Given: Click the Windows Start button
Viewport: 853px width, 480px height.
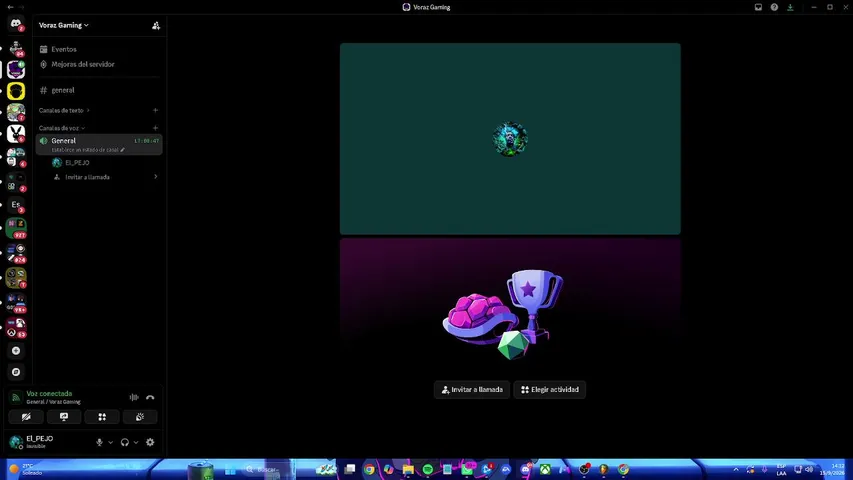Looking at the screenshot, I should (x=230, y=469).
